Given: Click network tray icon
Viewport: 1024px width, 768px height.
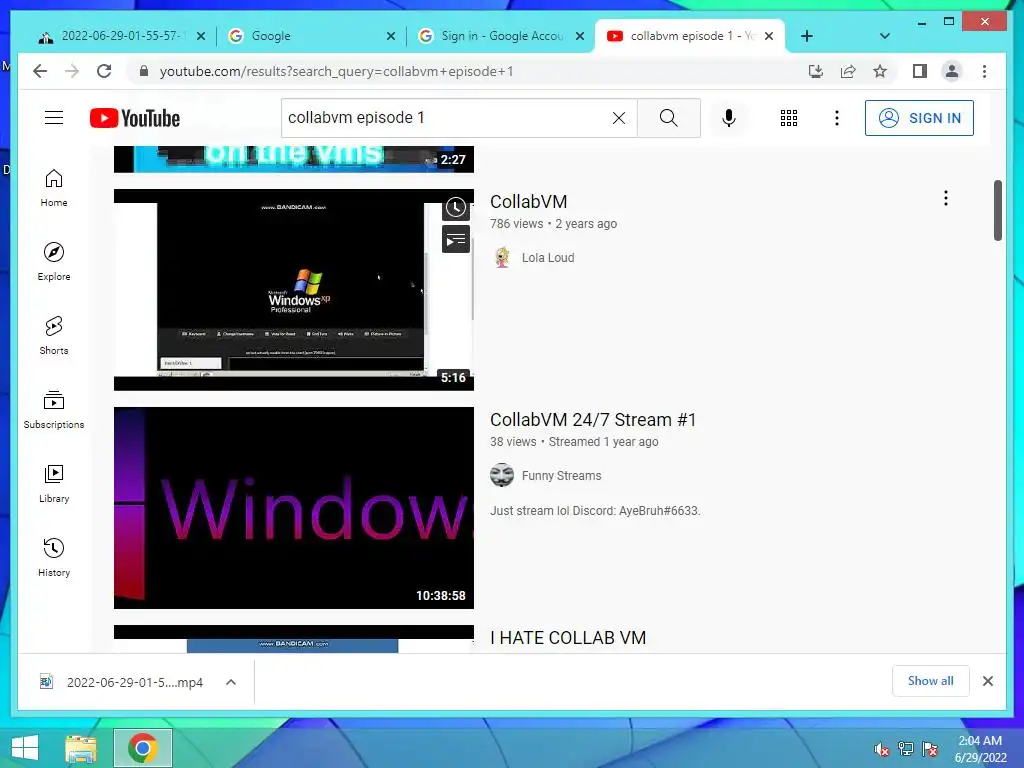Looking at the screenshot, I should (906, 749).
